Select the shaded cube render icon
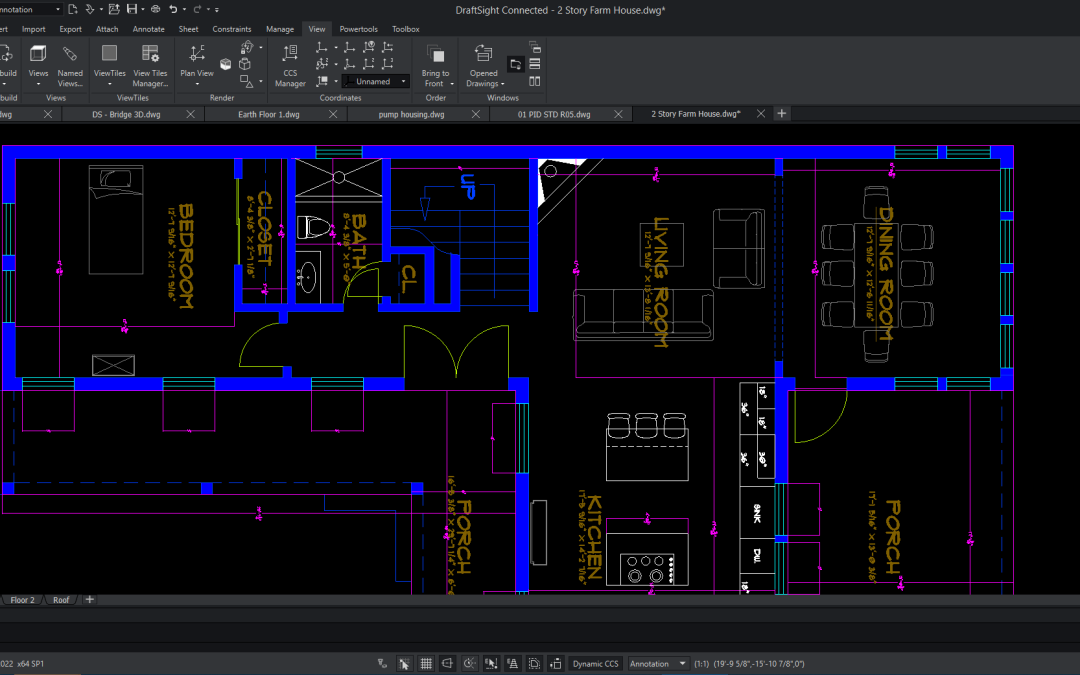 pyautogui.click(x=225, y=64)
